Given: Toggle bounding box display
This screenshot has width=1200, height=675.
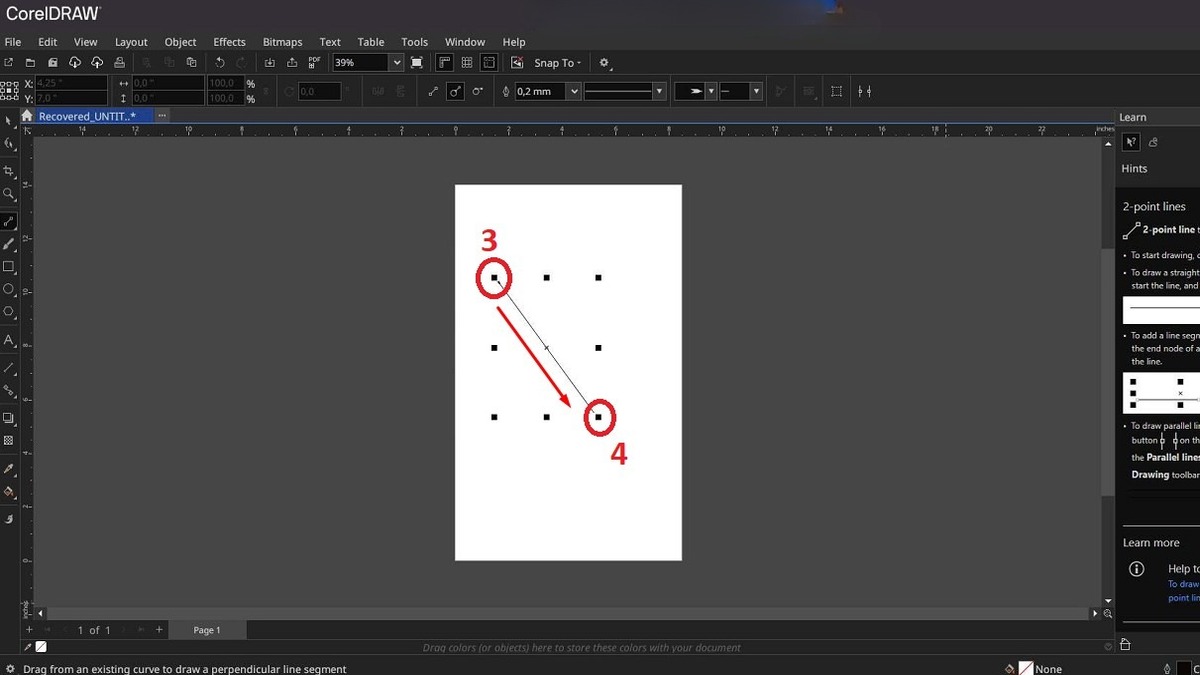Looking at the screenshot, I should click(x=836, y=91).
